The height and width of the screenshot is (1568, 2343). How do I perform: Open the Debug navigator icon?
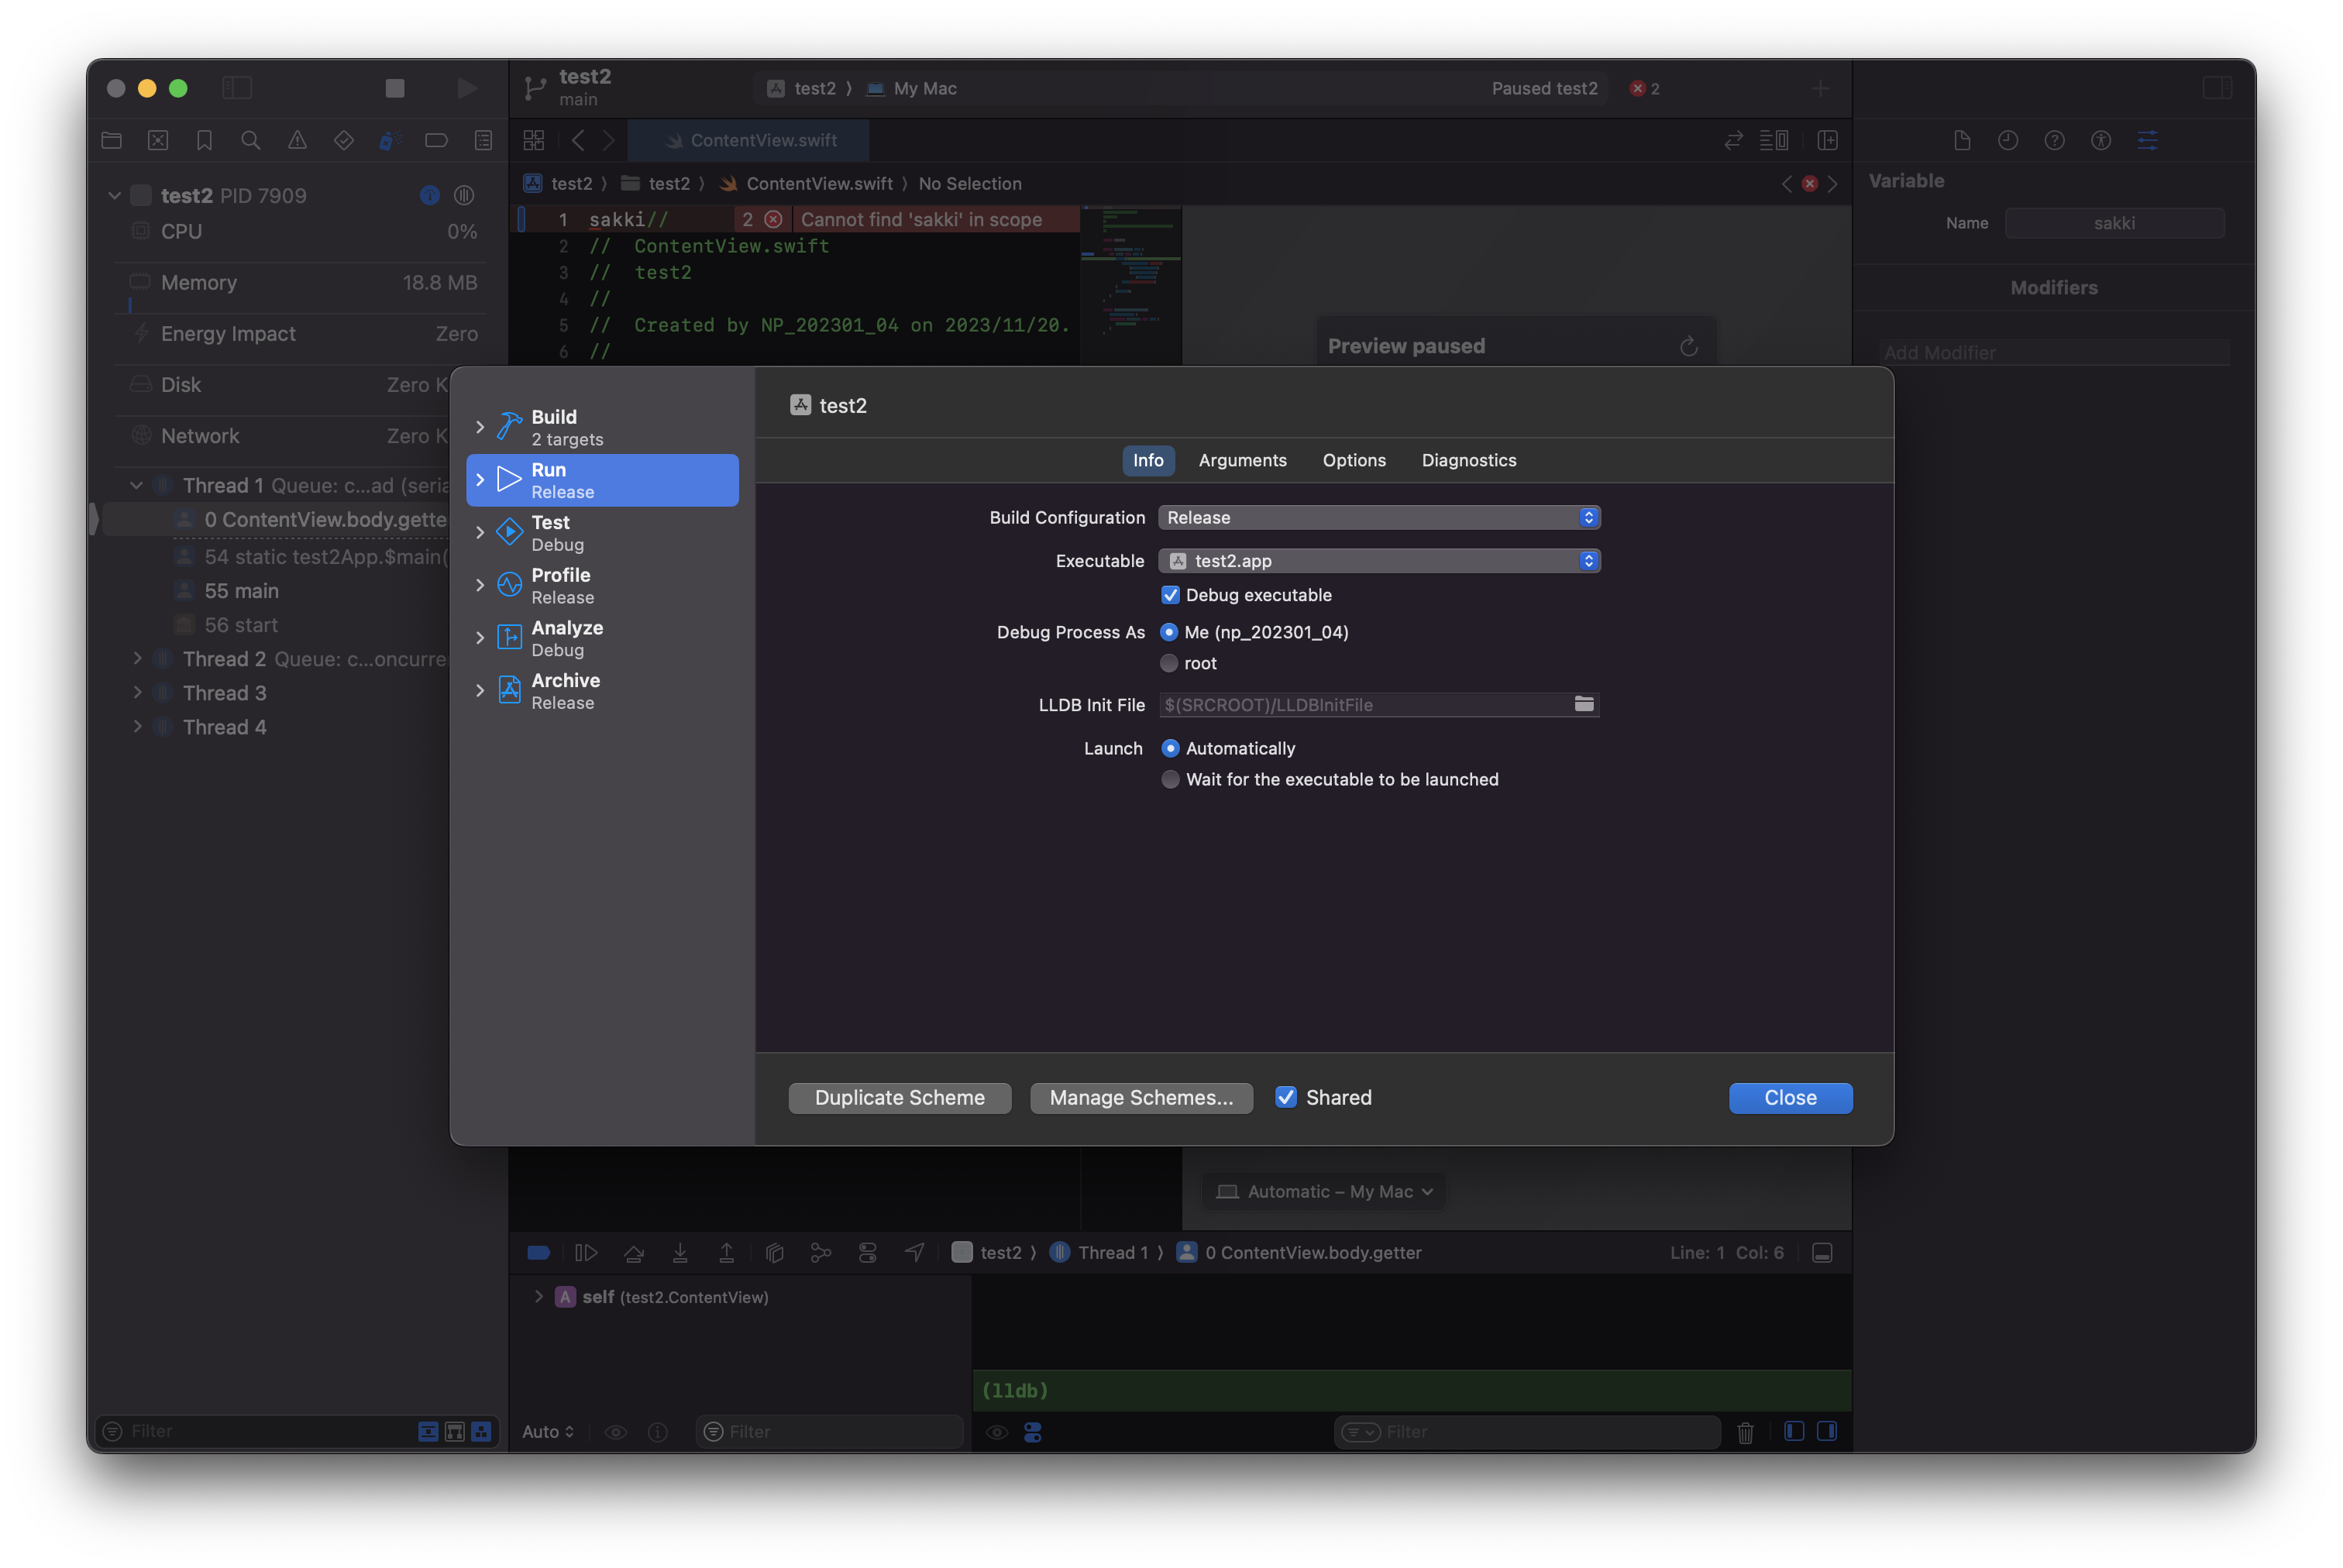click(x=390, y=141)
